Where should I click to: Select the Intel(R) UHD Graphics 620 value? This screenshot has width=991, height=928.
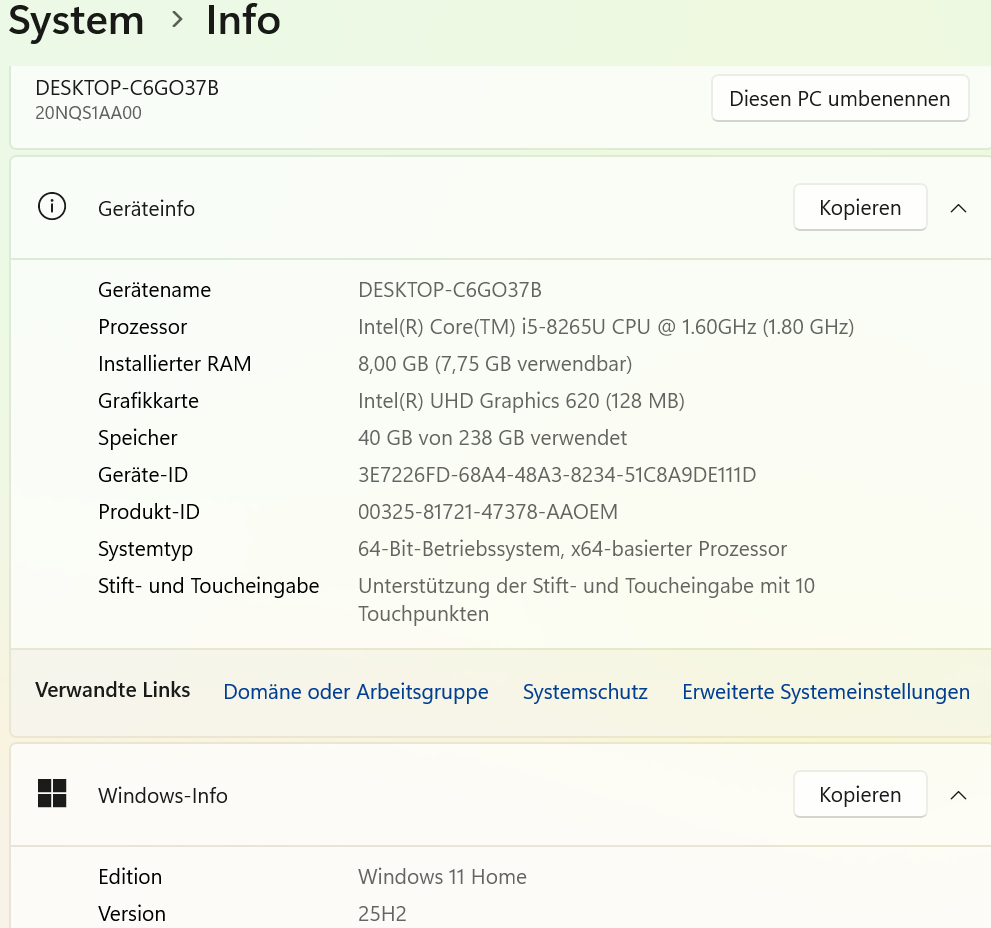pos(521,400)
